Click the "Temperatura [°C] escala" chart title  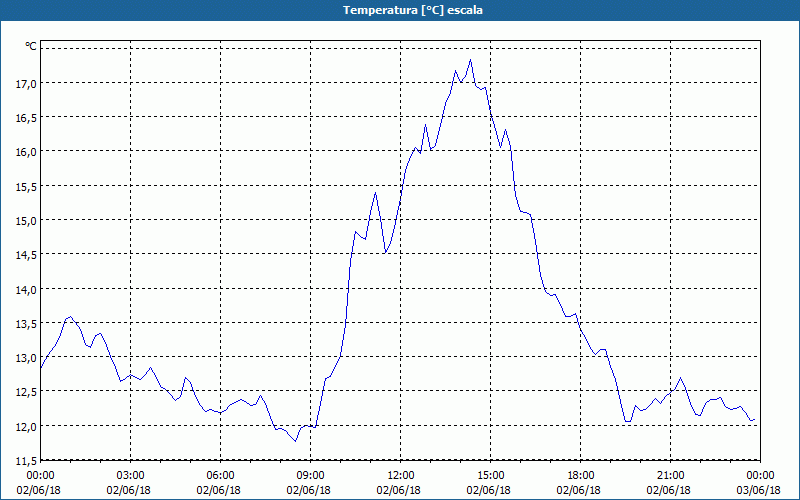413,10
